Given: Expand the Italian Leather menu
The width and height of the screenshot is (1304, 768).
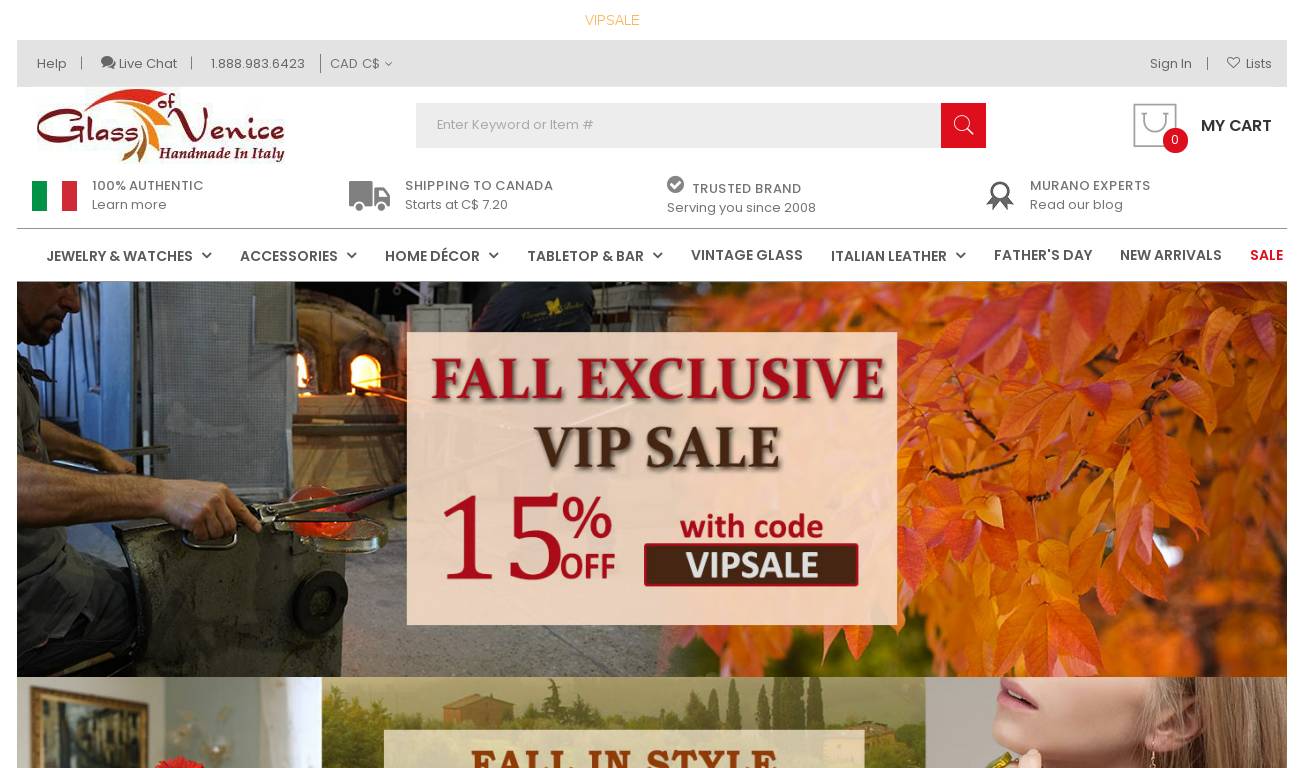Looking at the screenshot, I should coord(898,256).
